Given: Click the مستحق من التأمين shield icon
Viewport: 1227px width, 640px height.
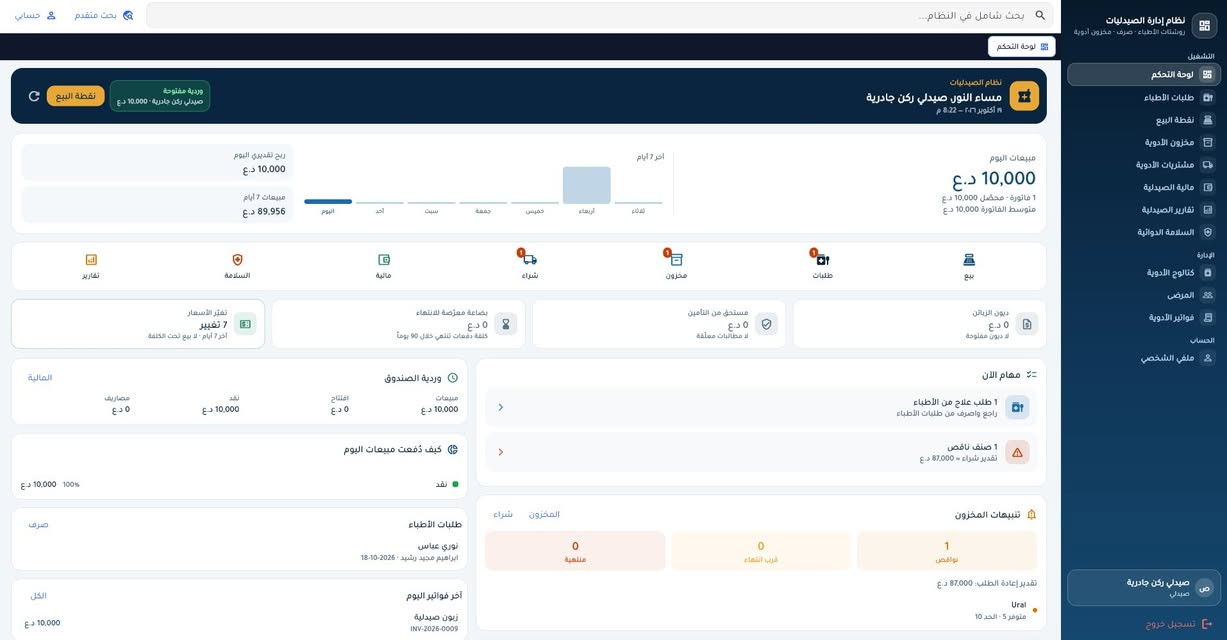Looking at the screenshot, I should [x=767, y=324].
